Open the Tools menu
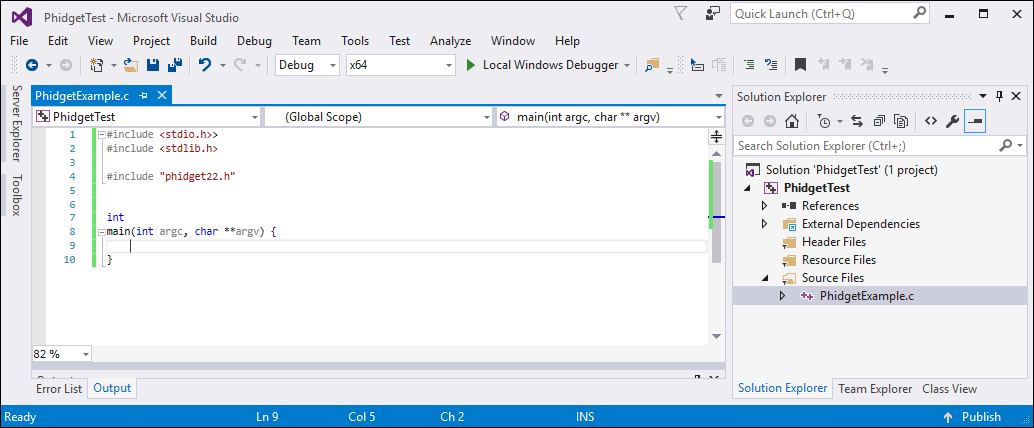Image resolution: width=1034 pixels, height=428 pixels. pyautogui.click(x=355, y=40)
